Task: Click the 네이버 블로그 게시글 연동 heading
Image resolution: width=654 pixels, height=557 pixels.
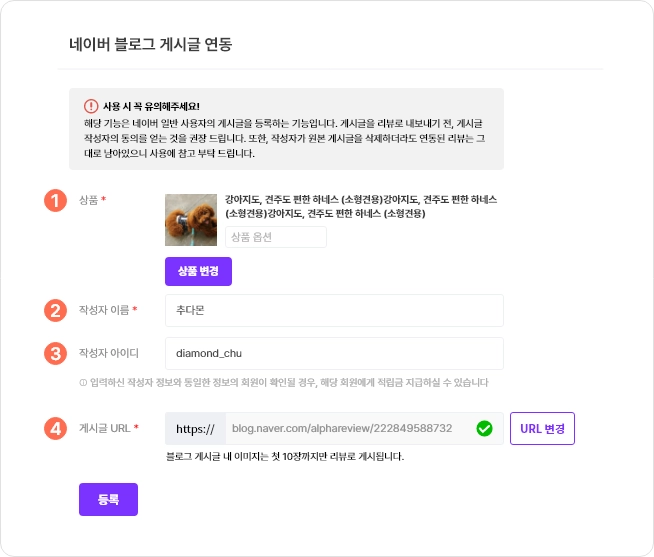Action: [x=150, y=44]
